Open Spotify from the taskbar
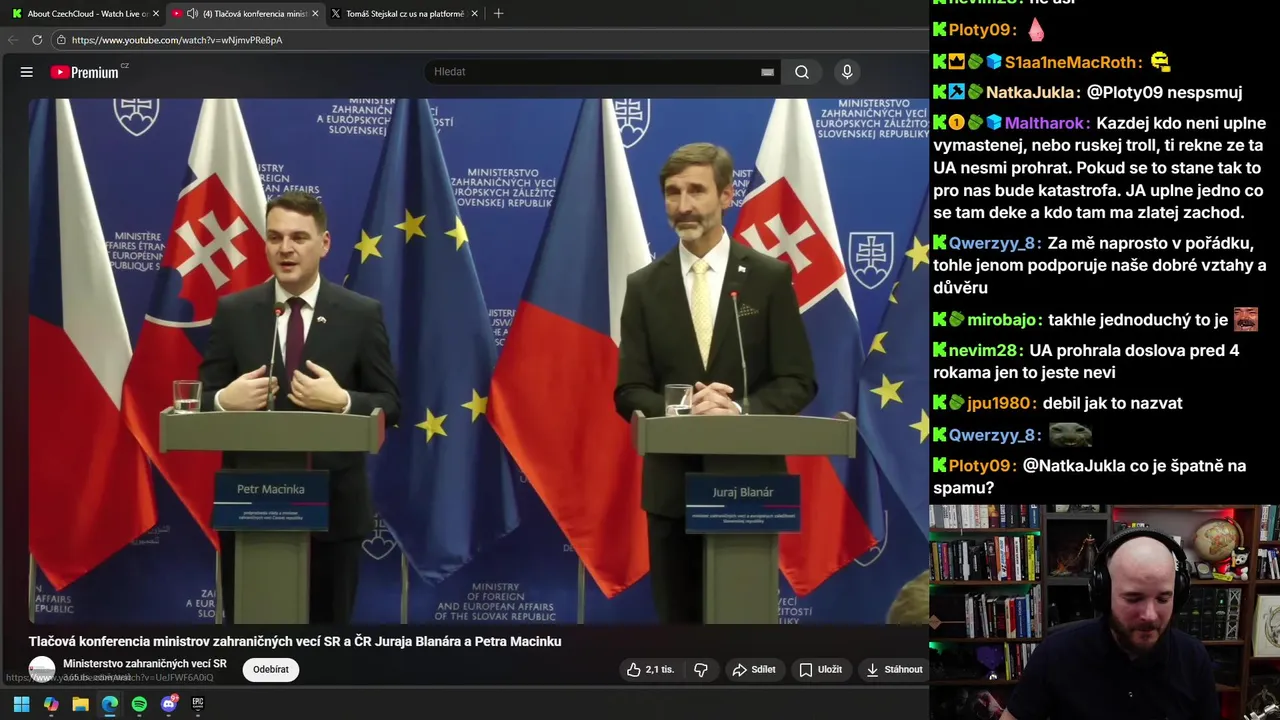The image size is (1280, 720). pos(139,704)
